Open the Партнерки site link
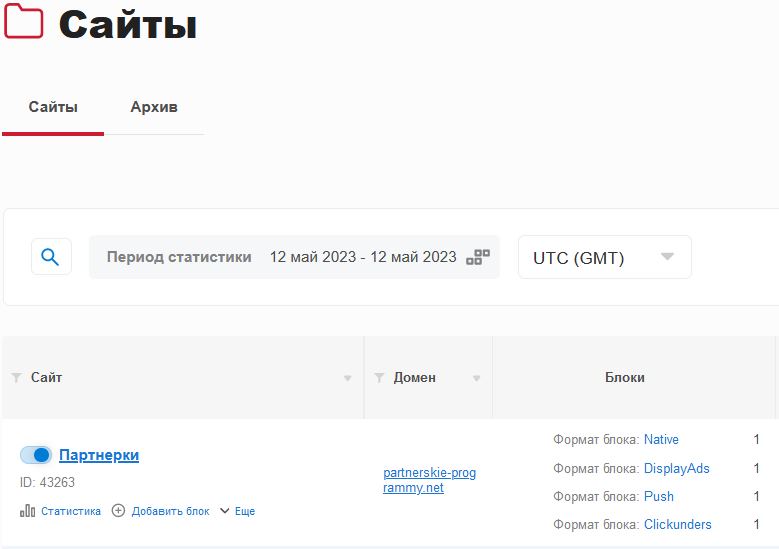 point(99,455)
